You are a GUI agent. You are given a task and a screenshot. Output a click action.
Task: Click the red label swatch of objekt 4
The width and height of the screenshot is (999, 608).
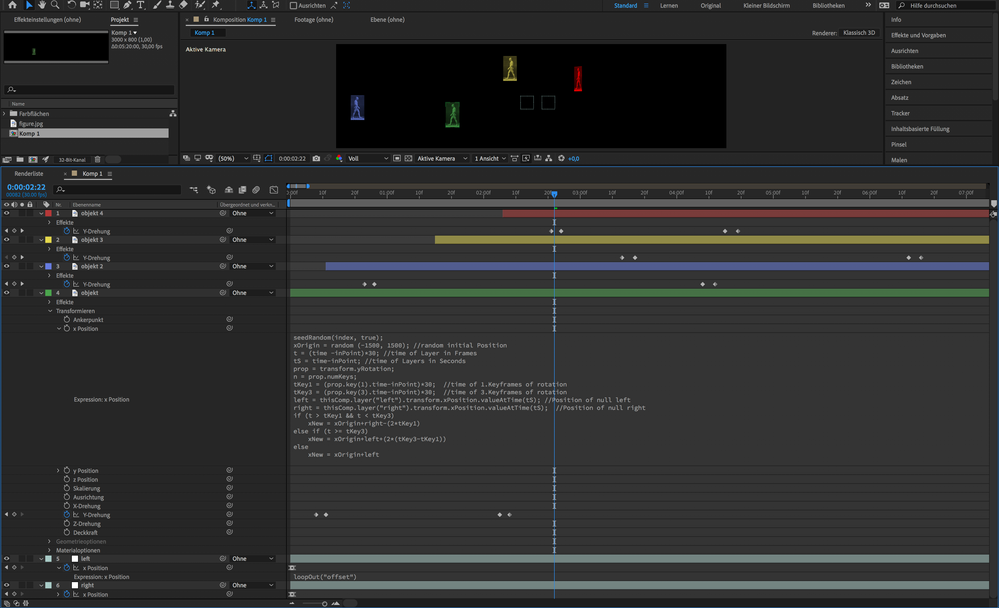tap(48, 214)
